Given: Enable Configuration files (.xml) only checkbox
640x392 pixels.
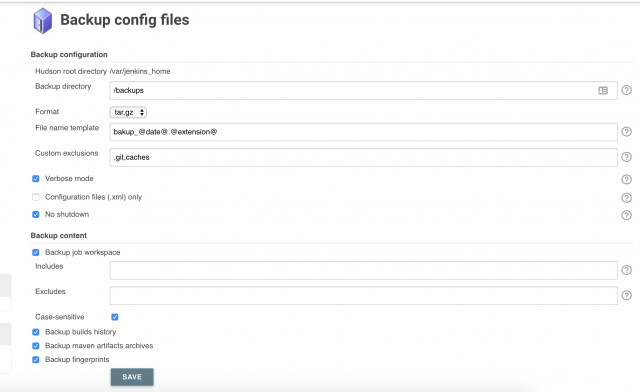Looking at the screenshot, I should pos(36,197).
